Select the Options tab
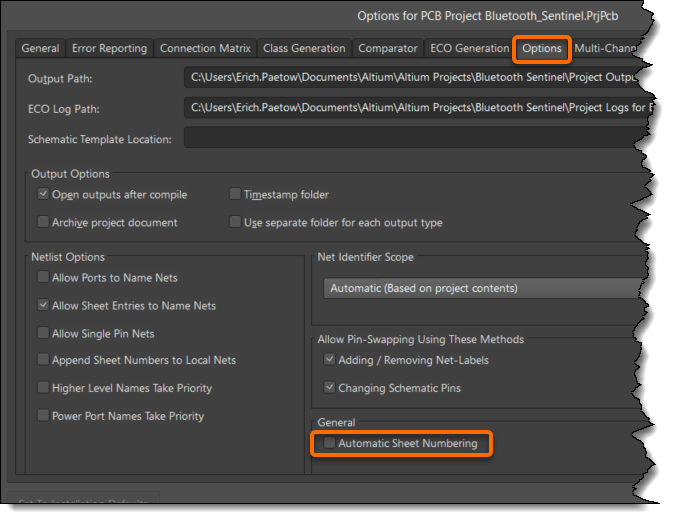 click(x=542, y=49)
